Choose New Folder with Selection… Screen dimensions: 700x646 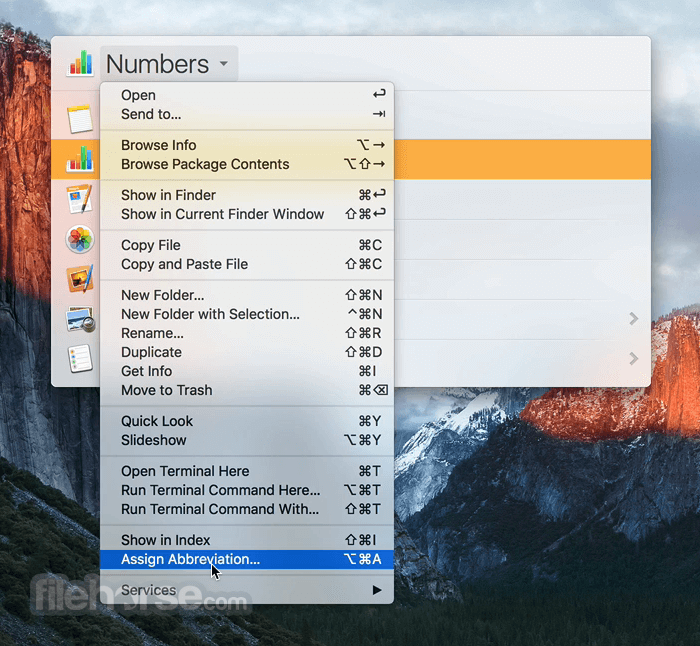click(247, 314)
